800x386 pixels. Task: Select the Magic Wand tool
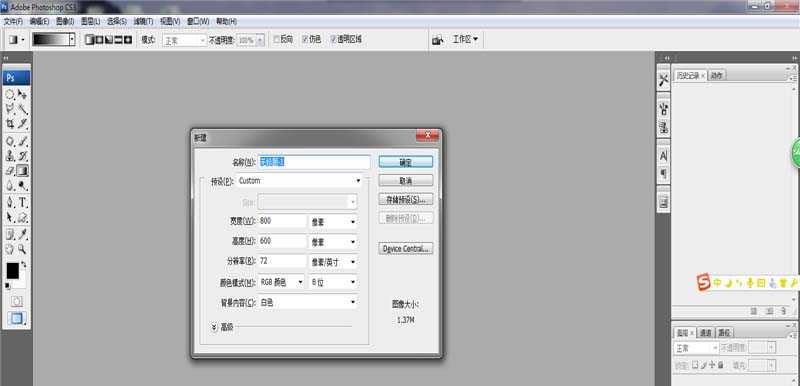[22, 109]
